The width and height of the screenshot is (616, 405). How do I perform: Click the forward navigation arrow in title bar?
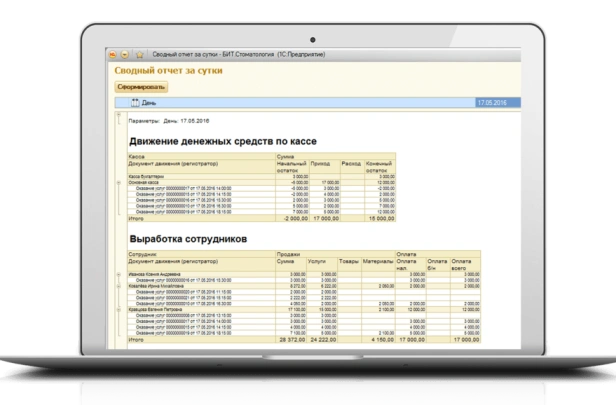point(125,54)
